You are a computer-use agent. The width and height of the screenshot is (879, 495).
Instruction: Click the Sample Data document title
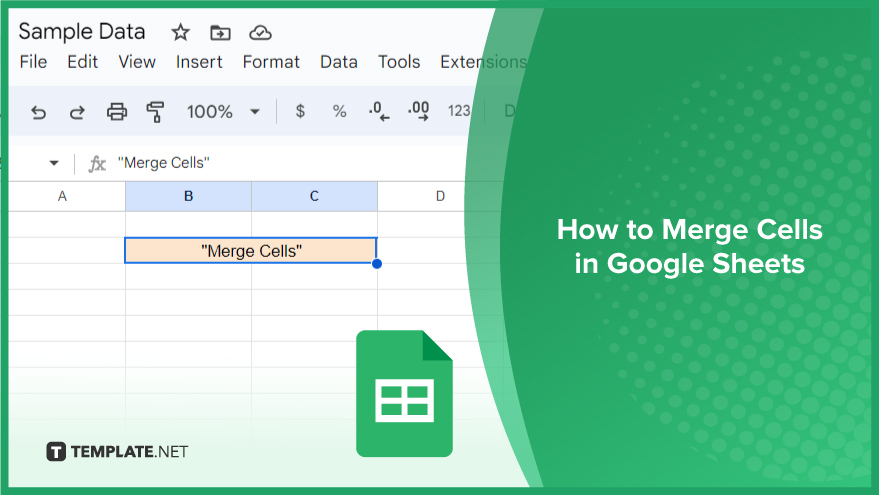coord(82,31)
